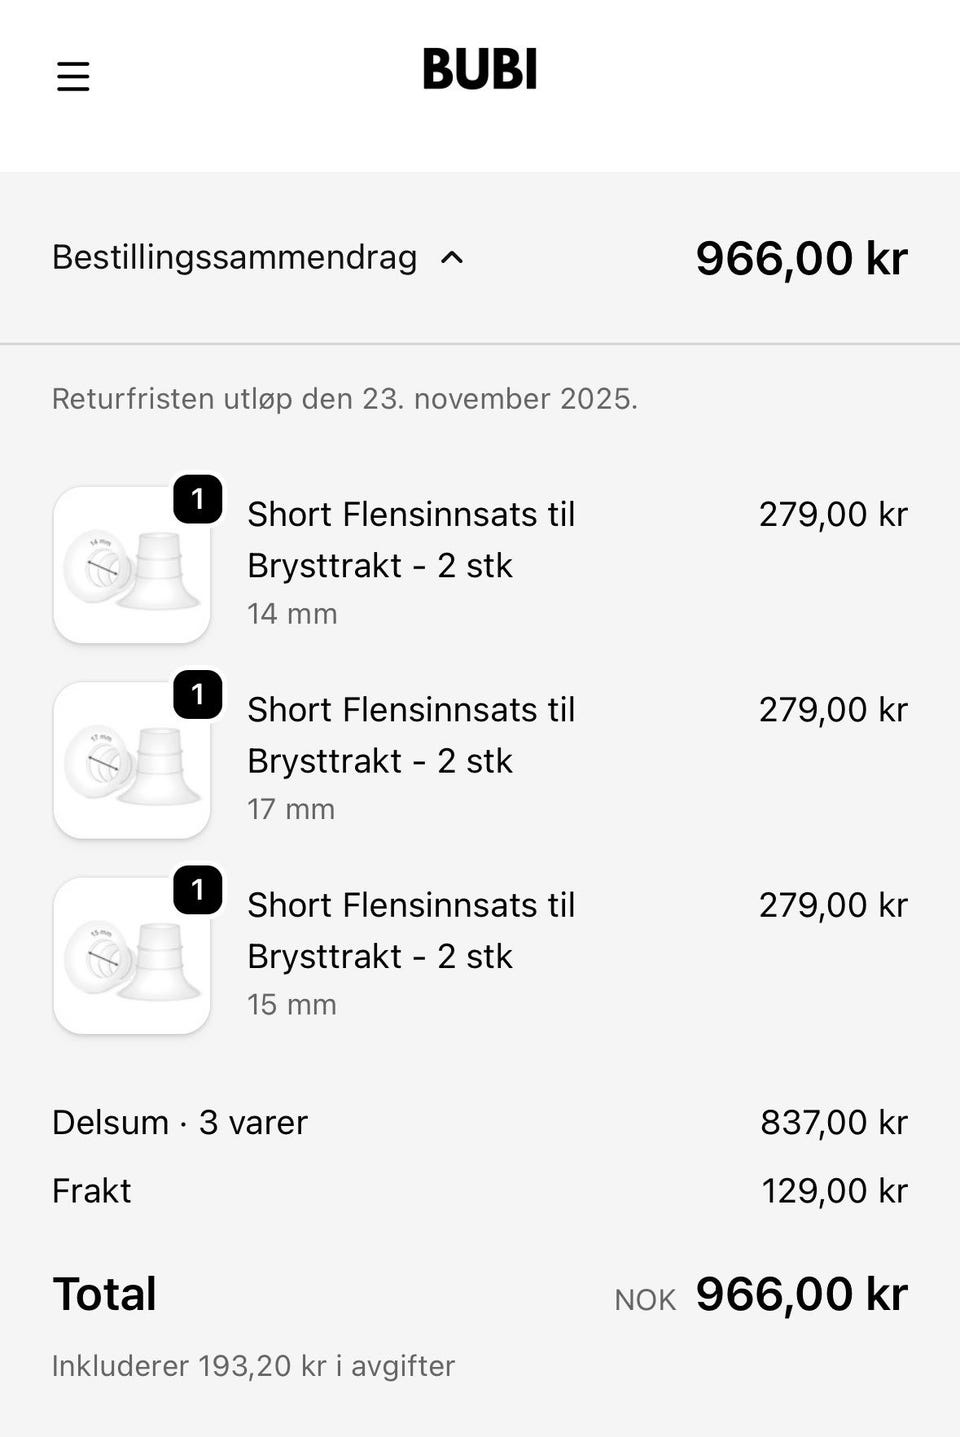Click the NOK currency label

coord(645,1299)
